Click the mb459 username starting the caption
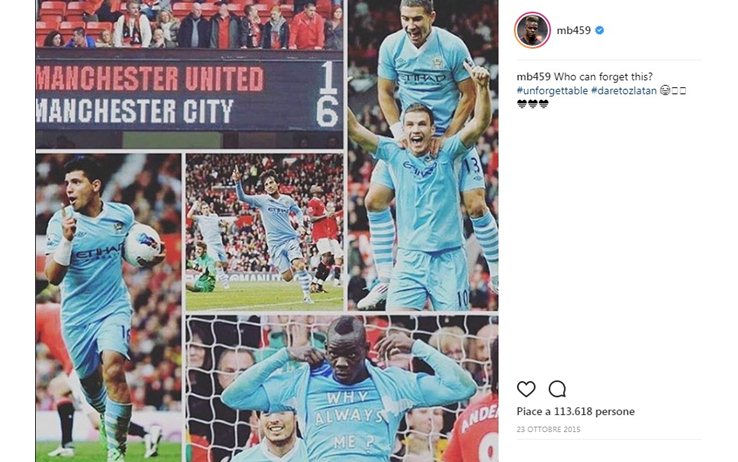Viewport: 738px width, 462px height. click(533, 77)
